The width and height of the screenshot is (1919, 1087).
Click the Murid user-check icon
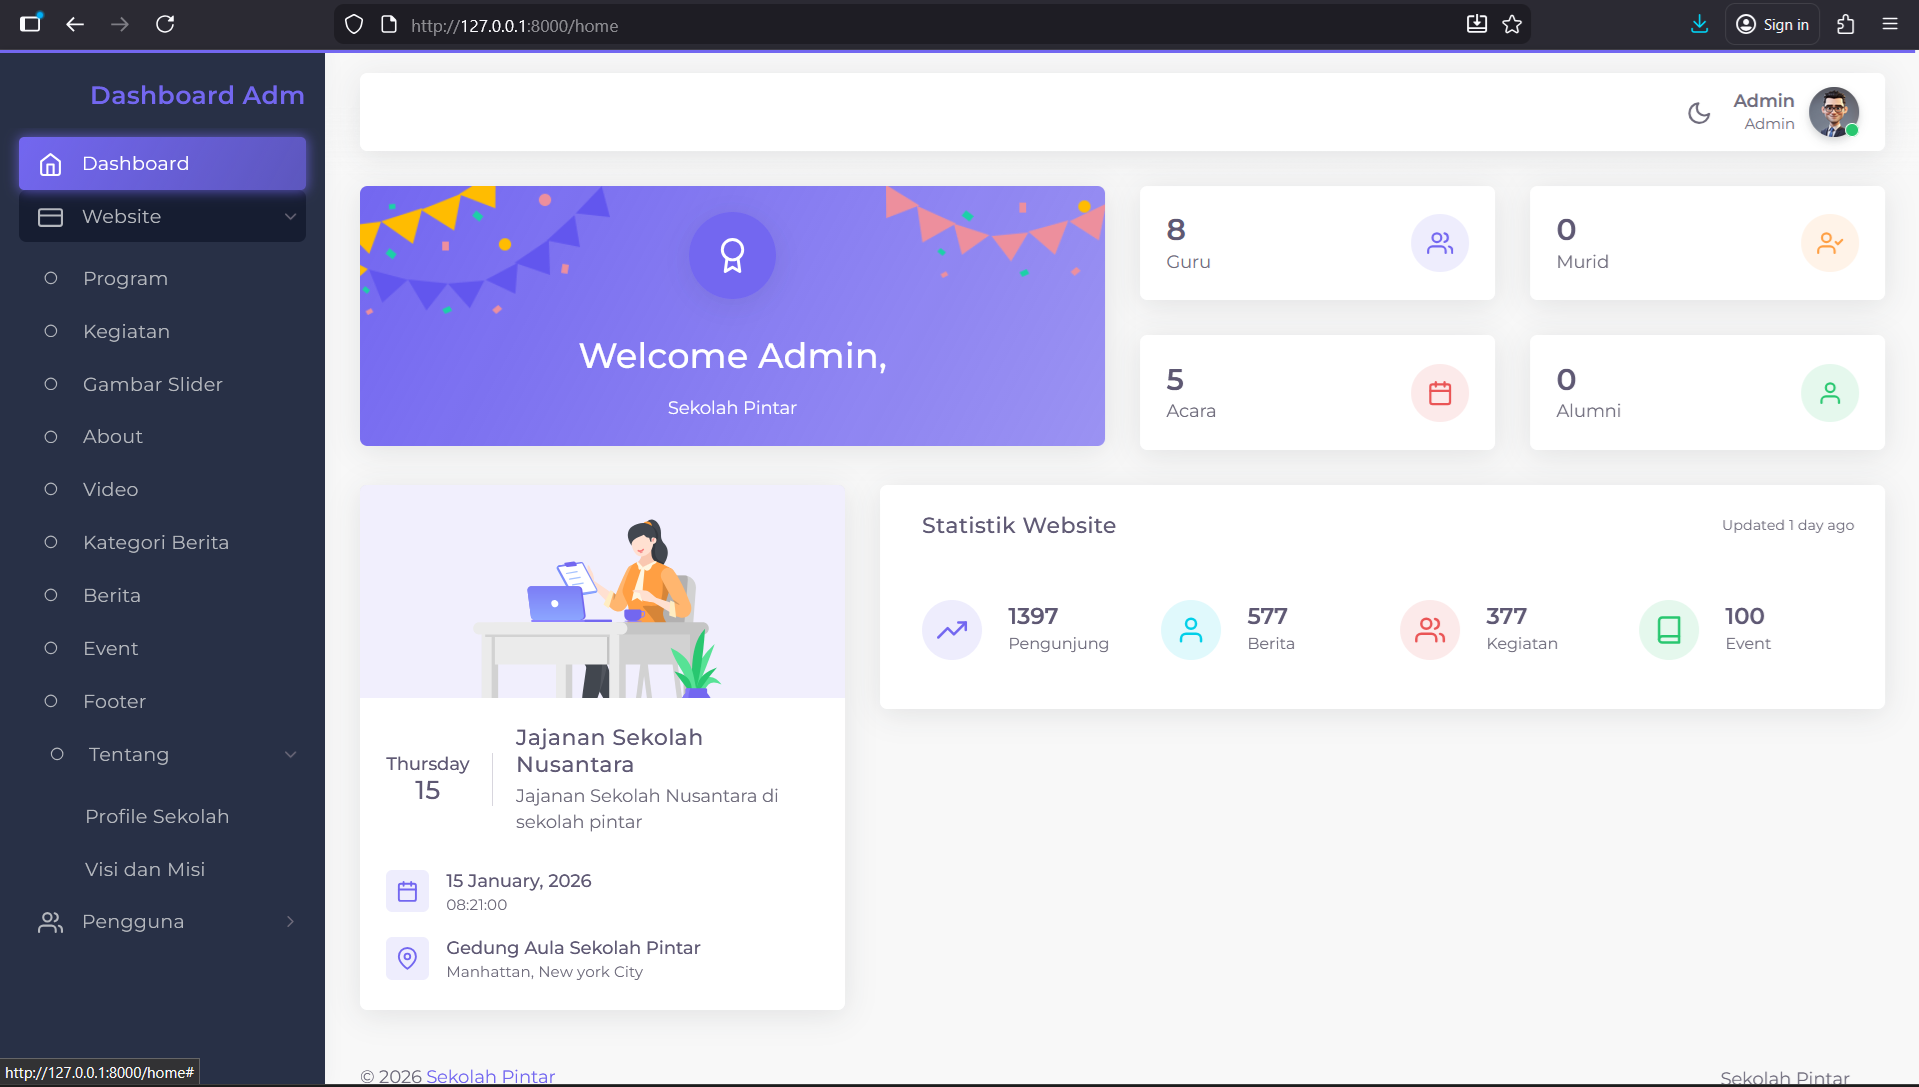[1830, 243]
